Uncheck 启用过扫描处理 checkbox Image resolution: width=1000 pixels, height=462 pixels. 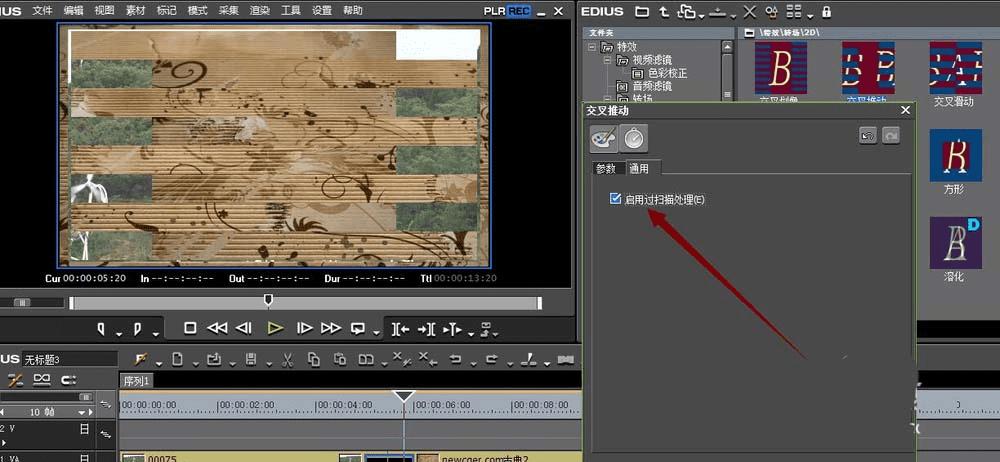click(x=615, y=200)
